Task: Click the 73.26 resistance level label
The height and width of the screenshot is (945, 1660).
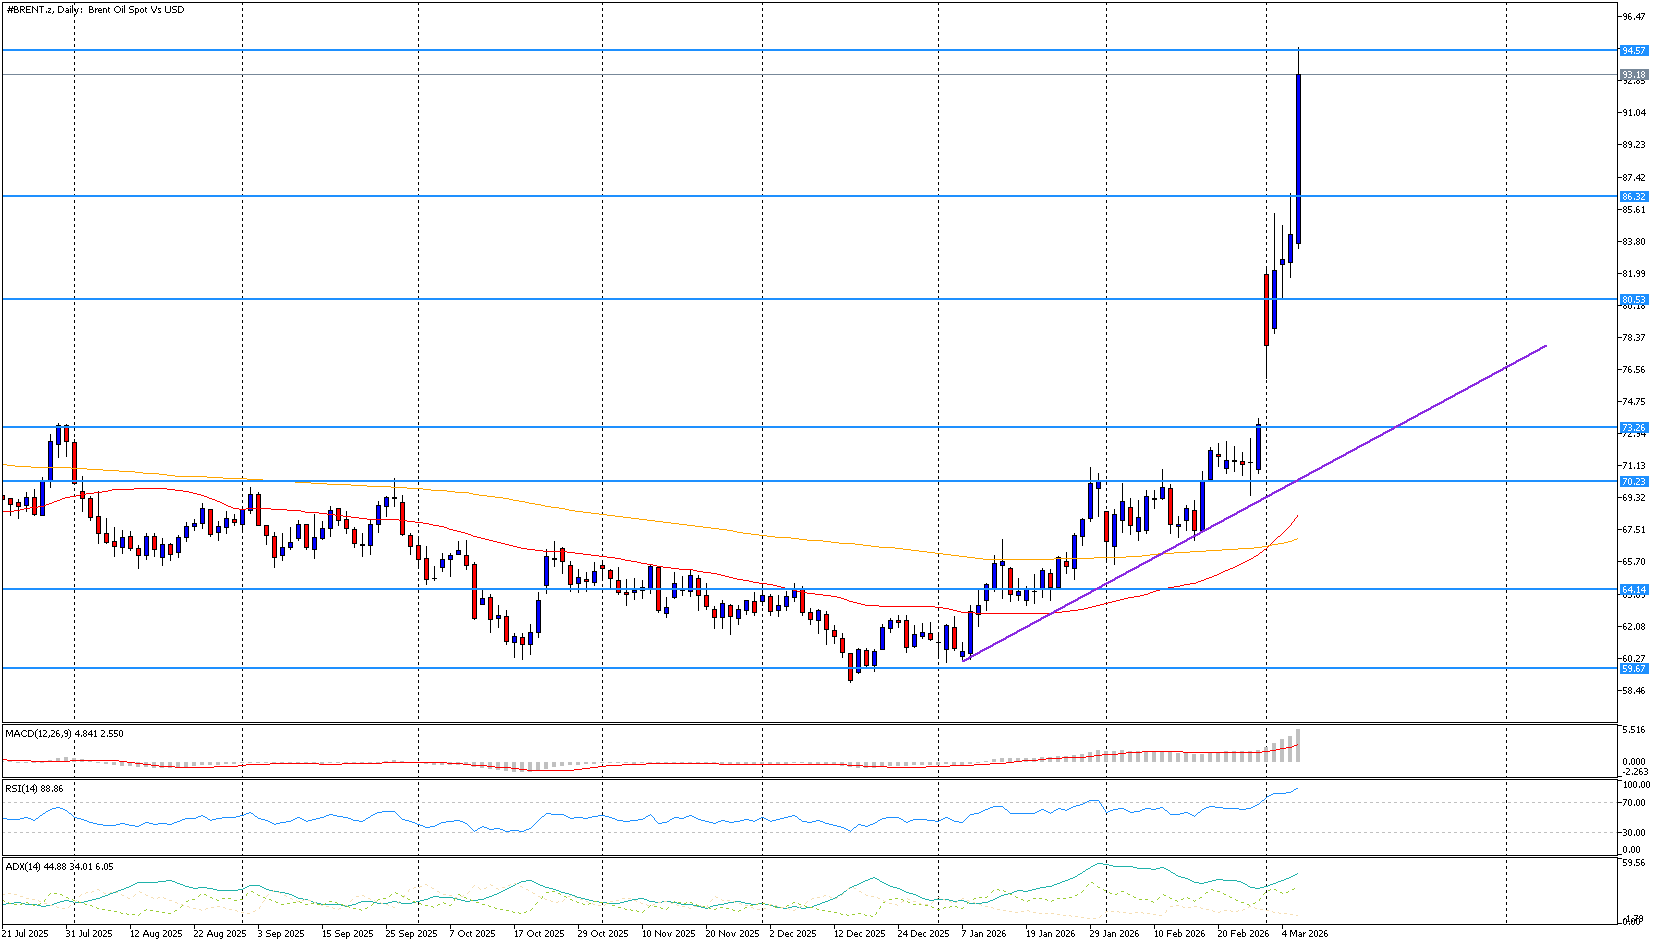Action: (x=1633, y=428)
